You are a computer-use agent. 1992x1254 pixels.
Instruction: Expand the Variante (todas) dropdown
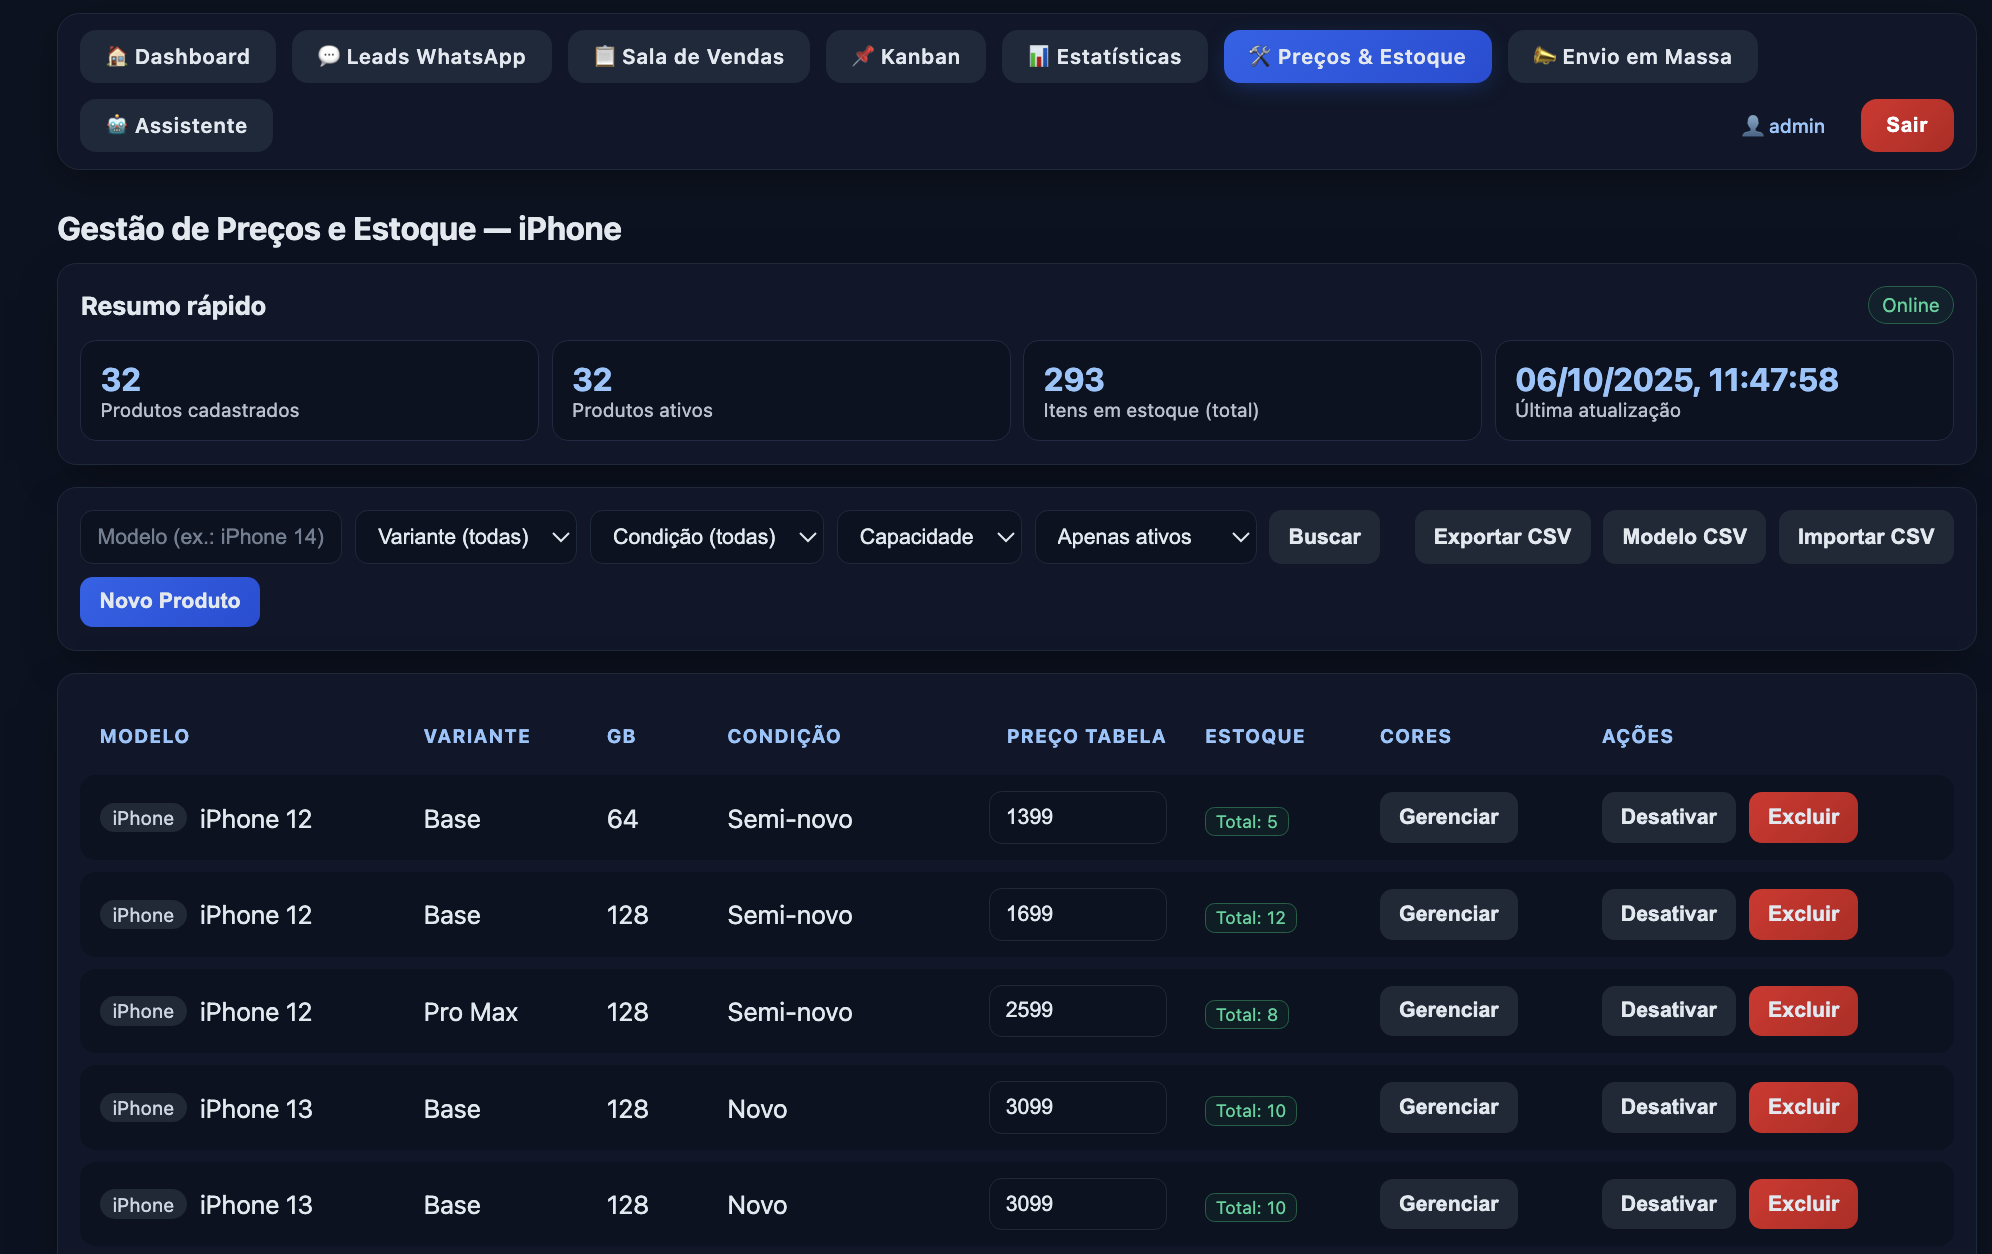point(465,537)
